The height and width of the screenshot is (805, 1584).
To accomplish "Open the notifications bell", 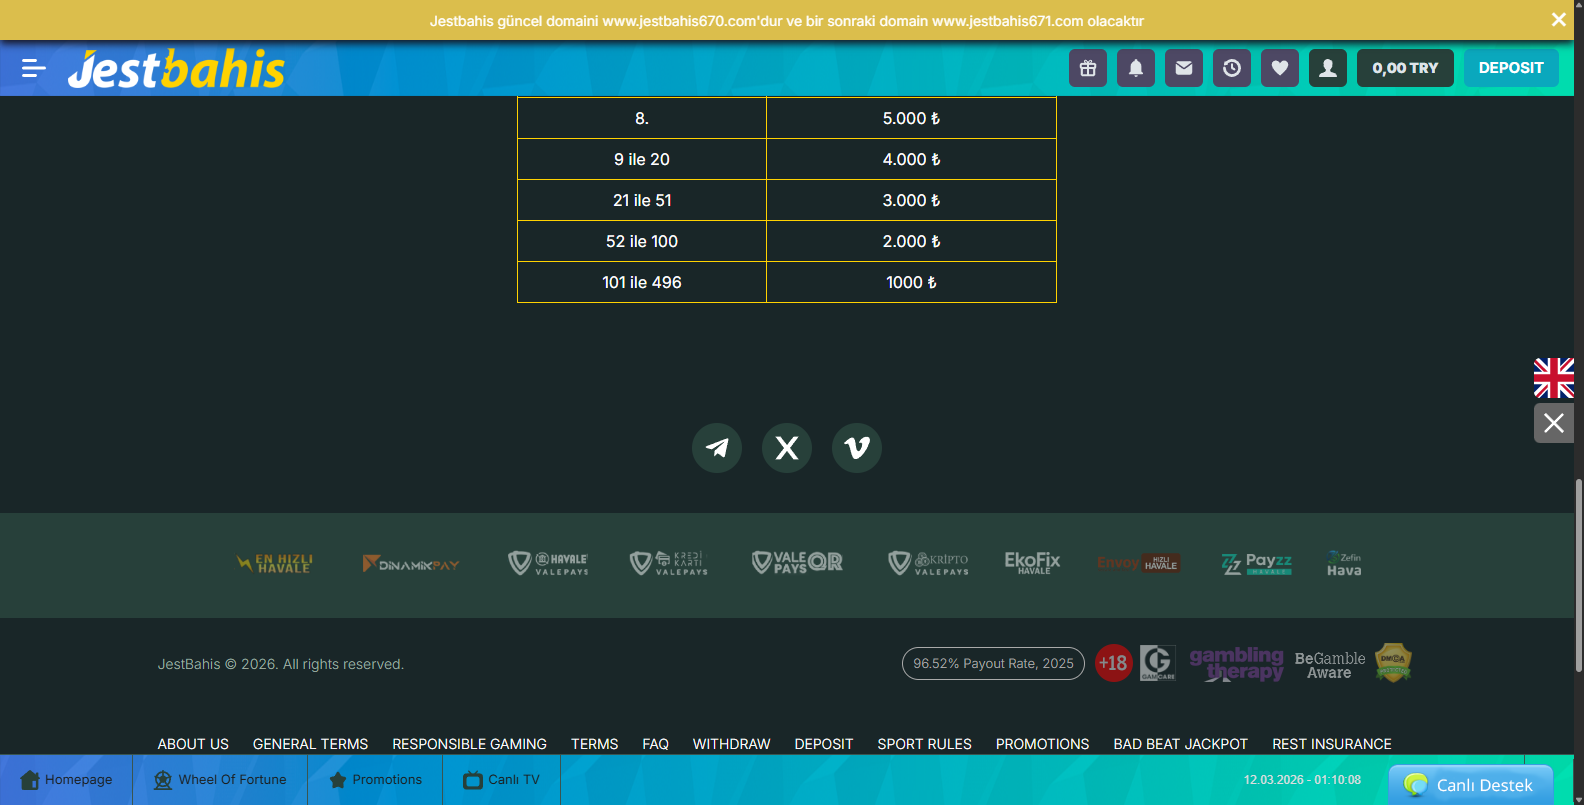I will click(x=1136, y=68).
